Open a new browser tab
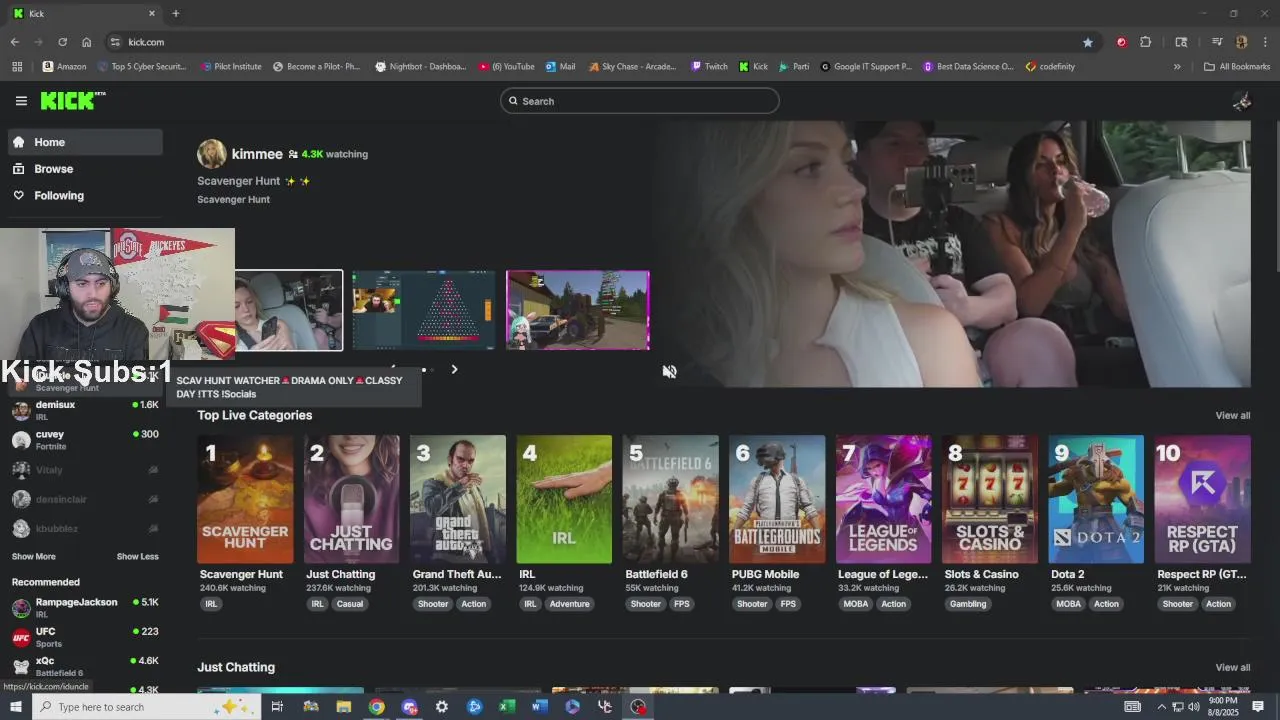 tap(175, 13)
